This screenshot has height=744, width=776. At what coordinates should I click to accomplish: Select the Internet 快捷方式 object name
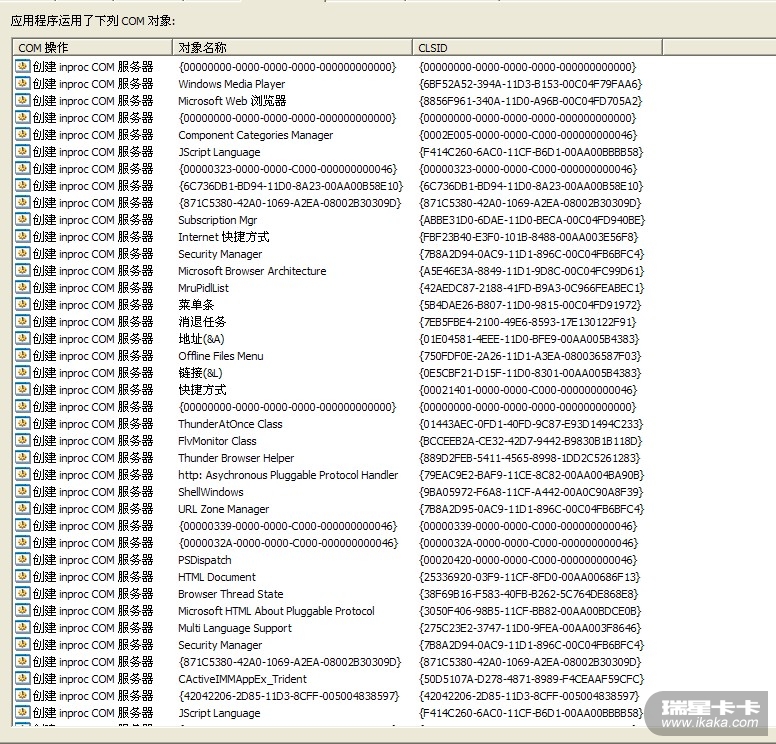(x=224, y=237)
